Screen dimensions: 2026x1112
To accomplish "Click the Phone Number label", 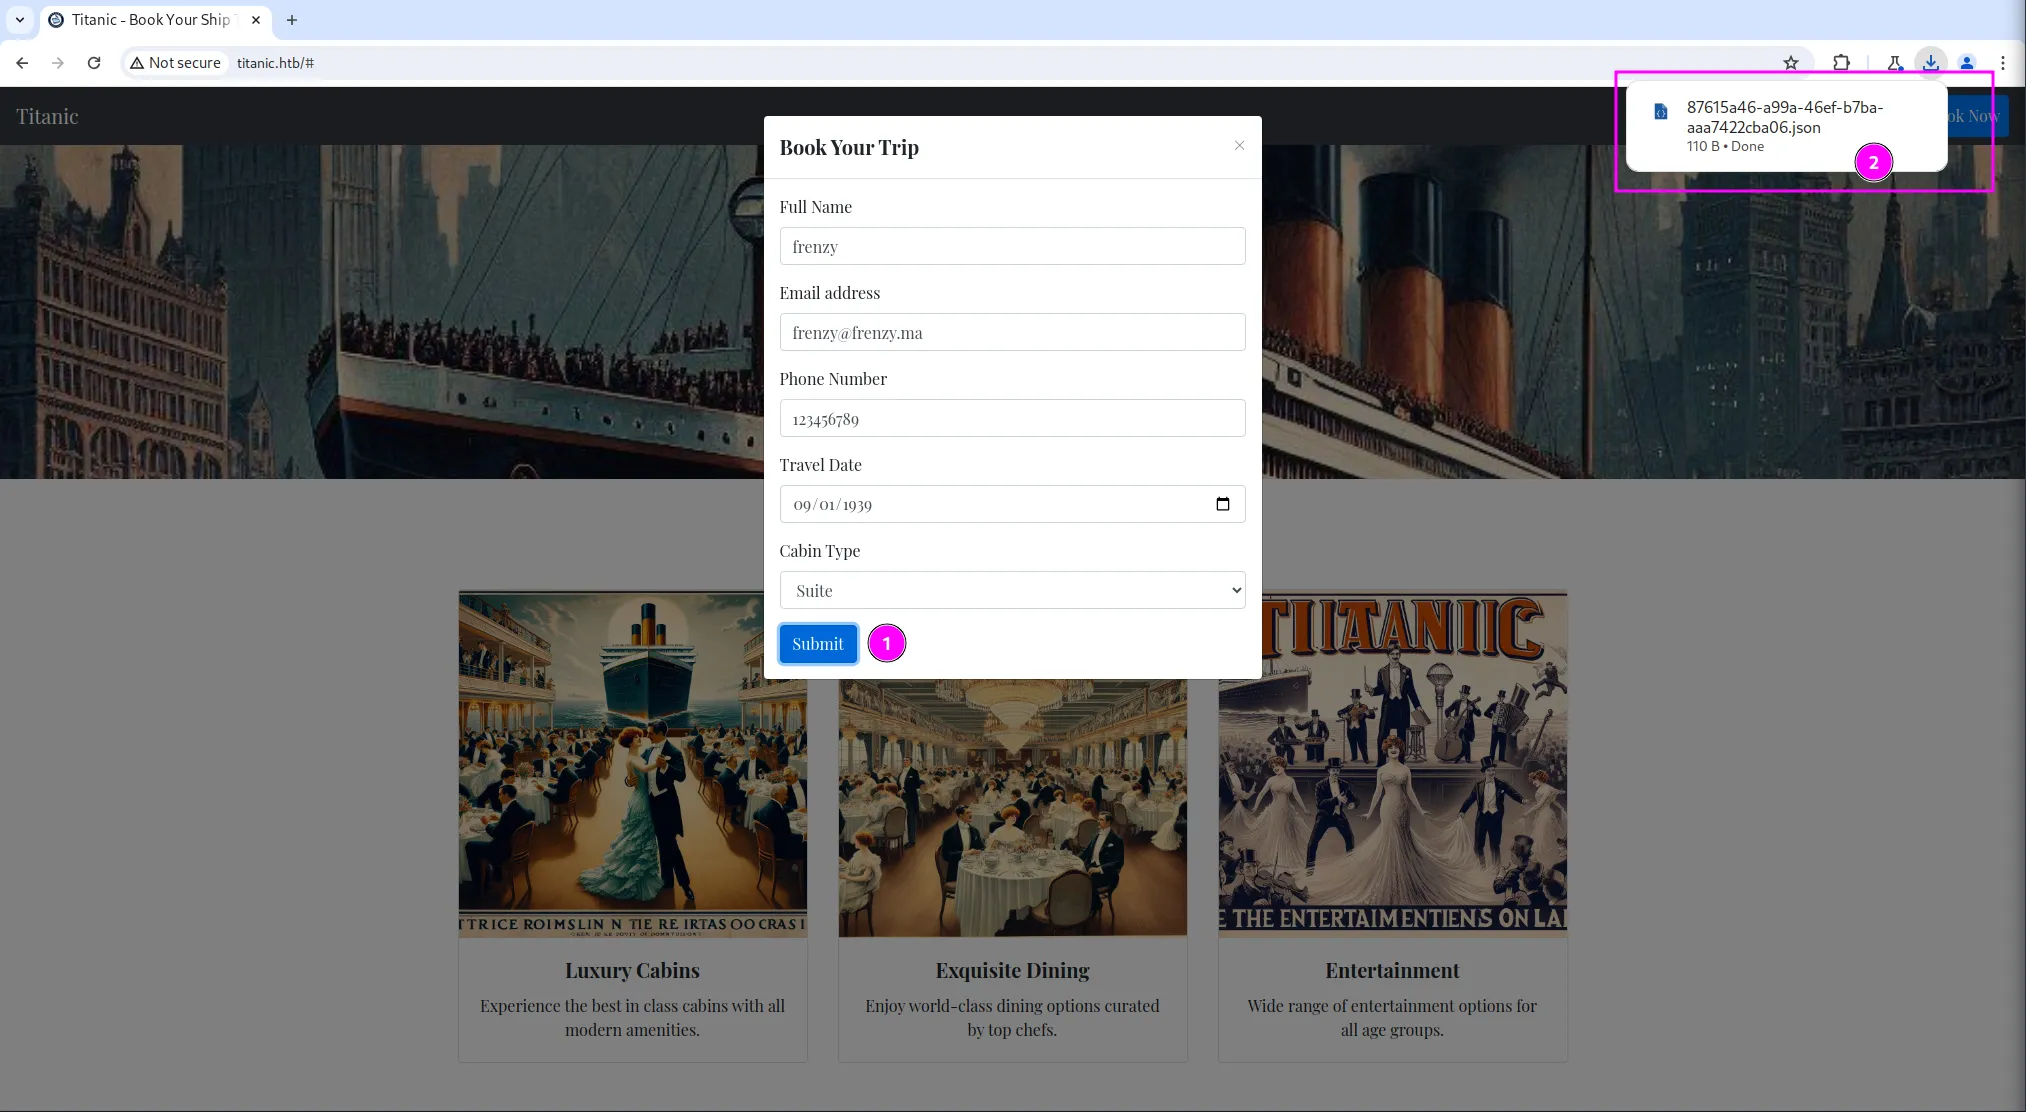I will pyautogui.click(x=833, y=379).
